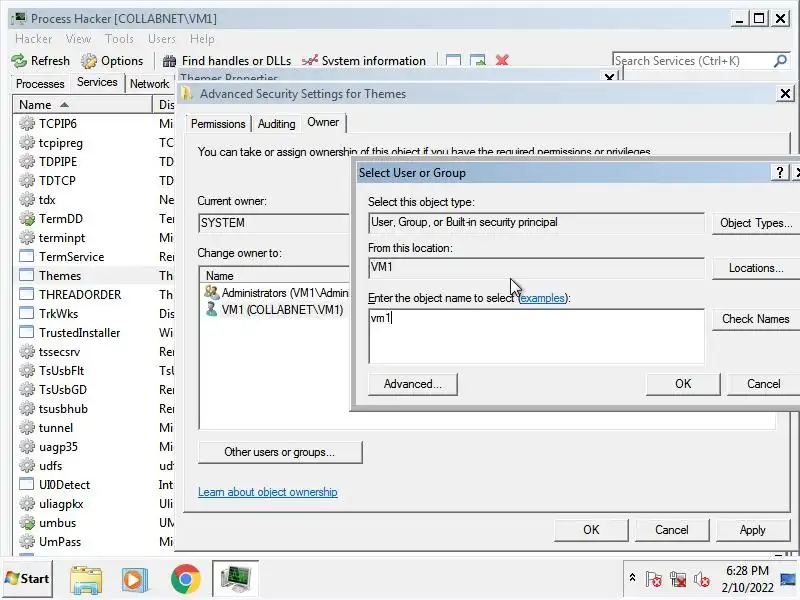Image resolution: width=800 pixels, height=600 pixels.
Task: Open Learn about object ownership link
Action: (x=267, y=492)
